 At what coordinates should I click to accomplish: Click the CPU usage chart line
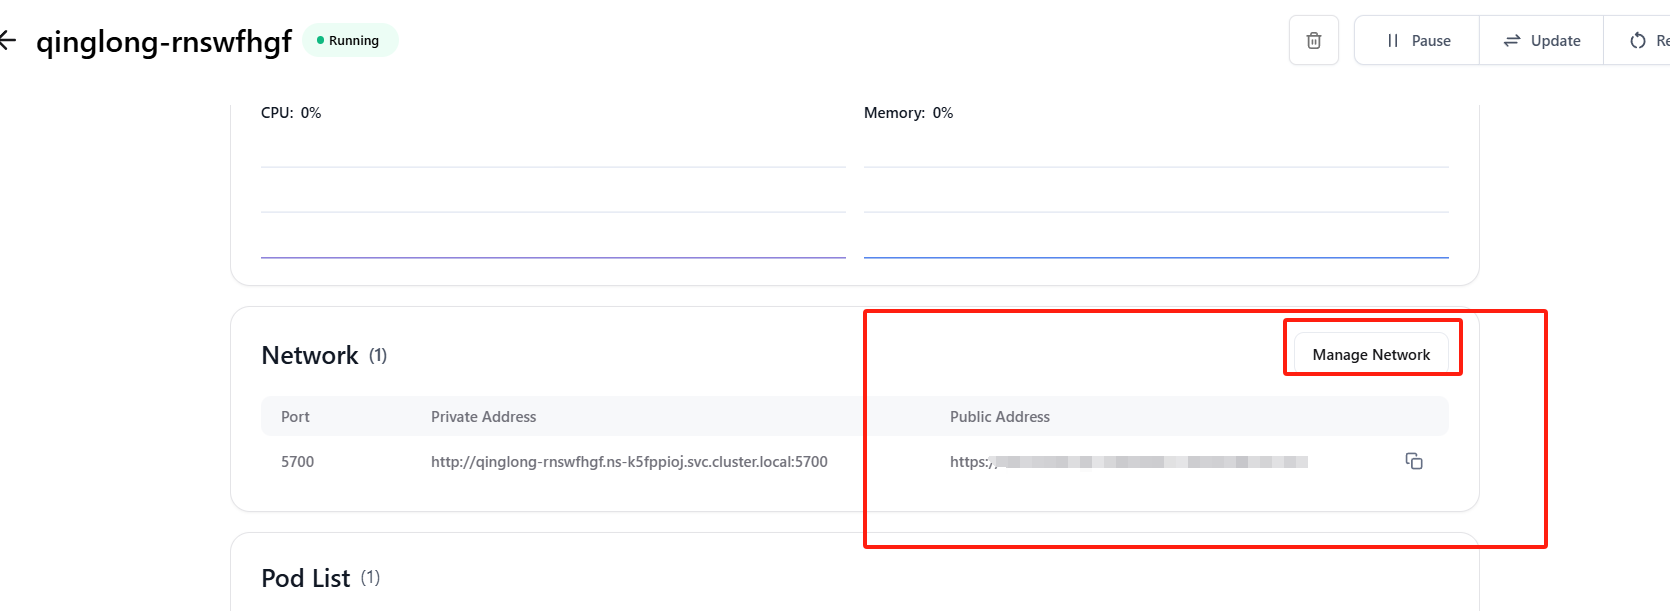[x=553, y=257]
